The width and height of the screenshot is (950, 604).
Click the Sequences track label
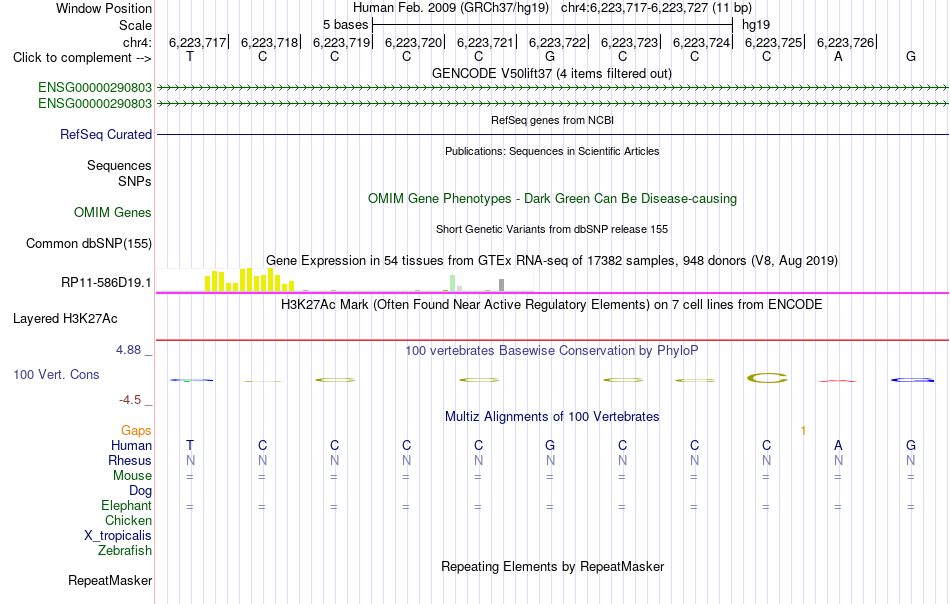[119, 165]
